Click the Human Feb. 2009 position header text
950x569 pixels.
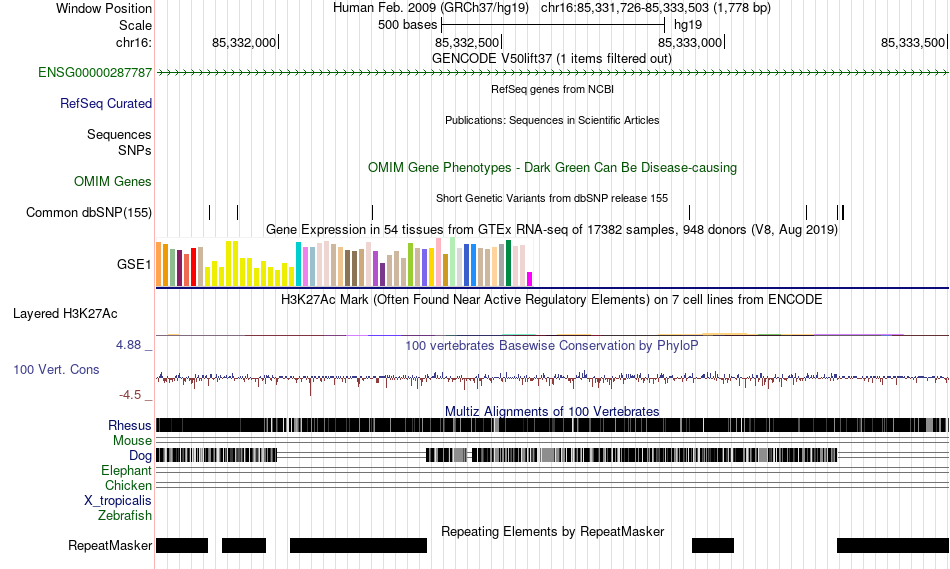click(552, 8)
